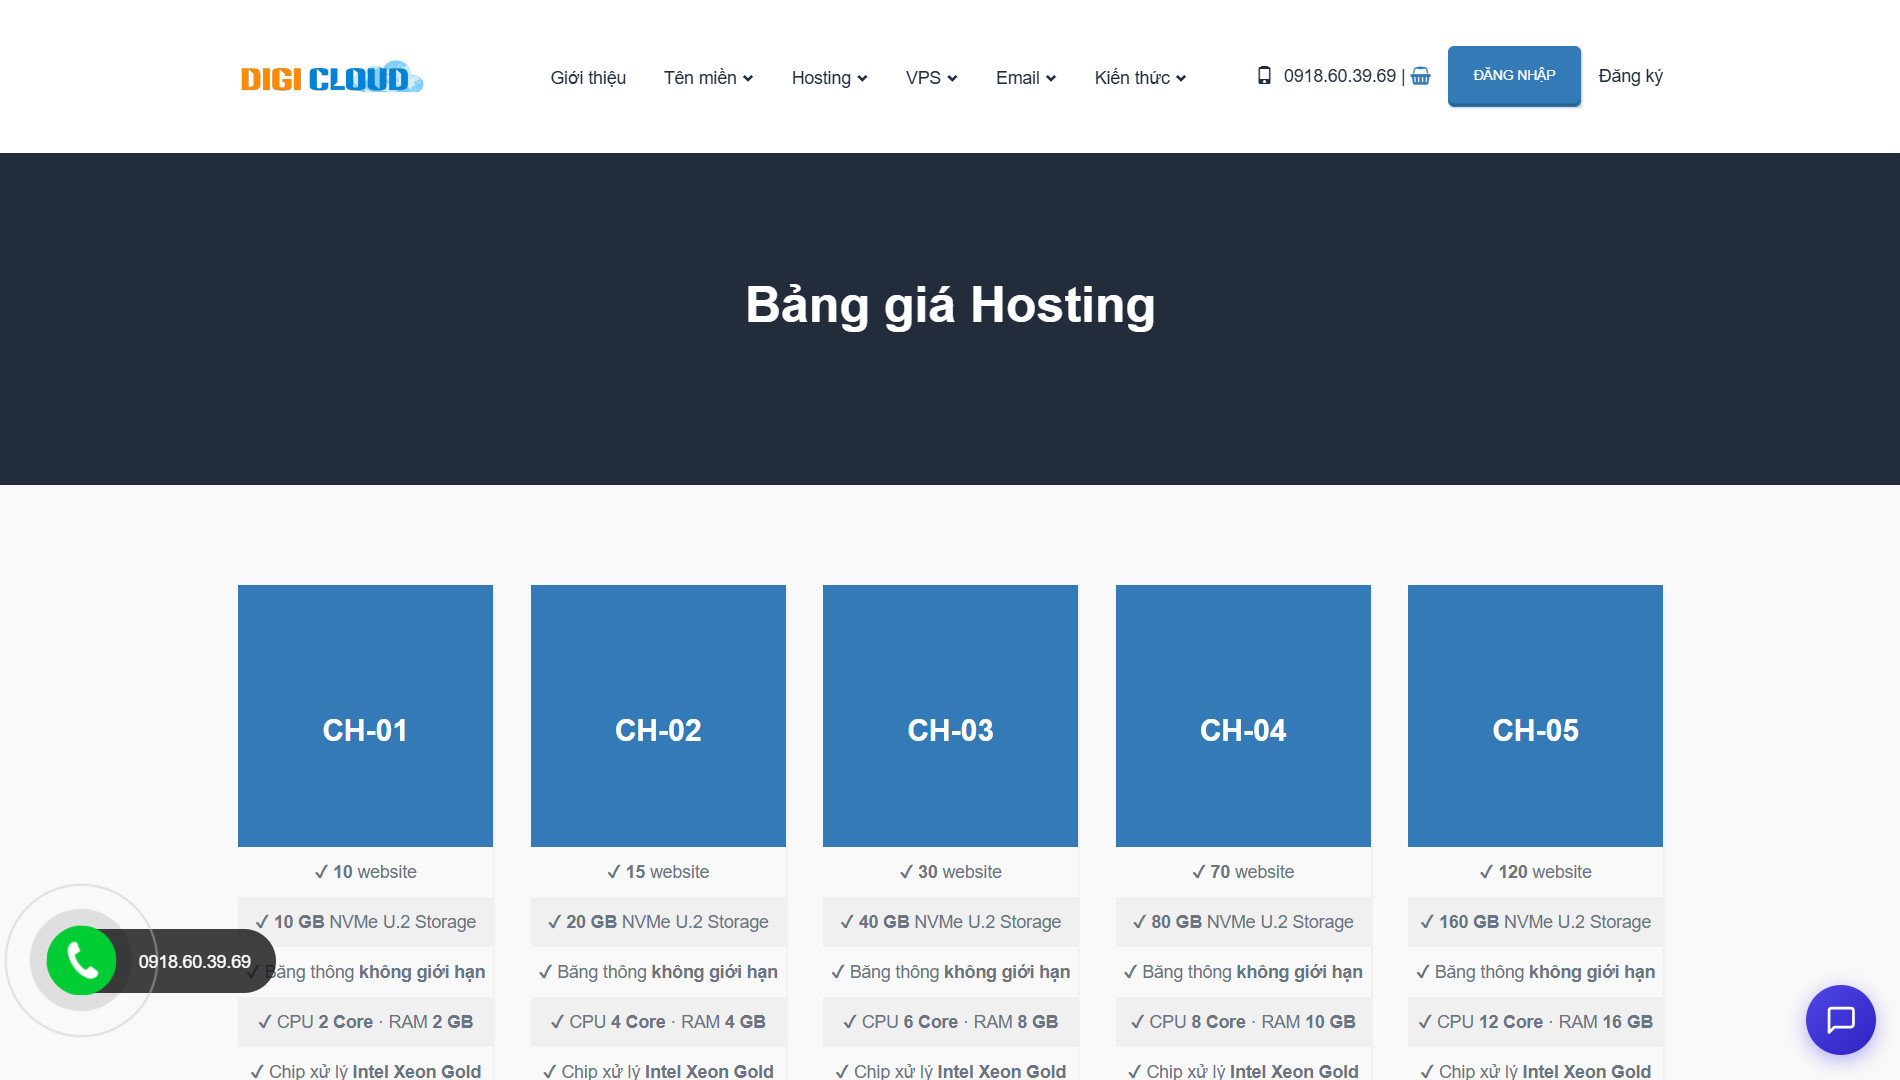Expand the Kiến thức menu
Screen dimensions: 1900x1080
(x=1140, y=78)
